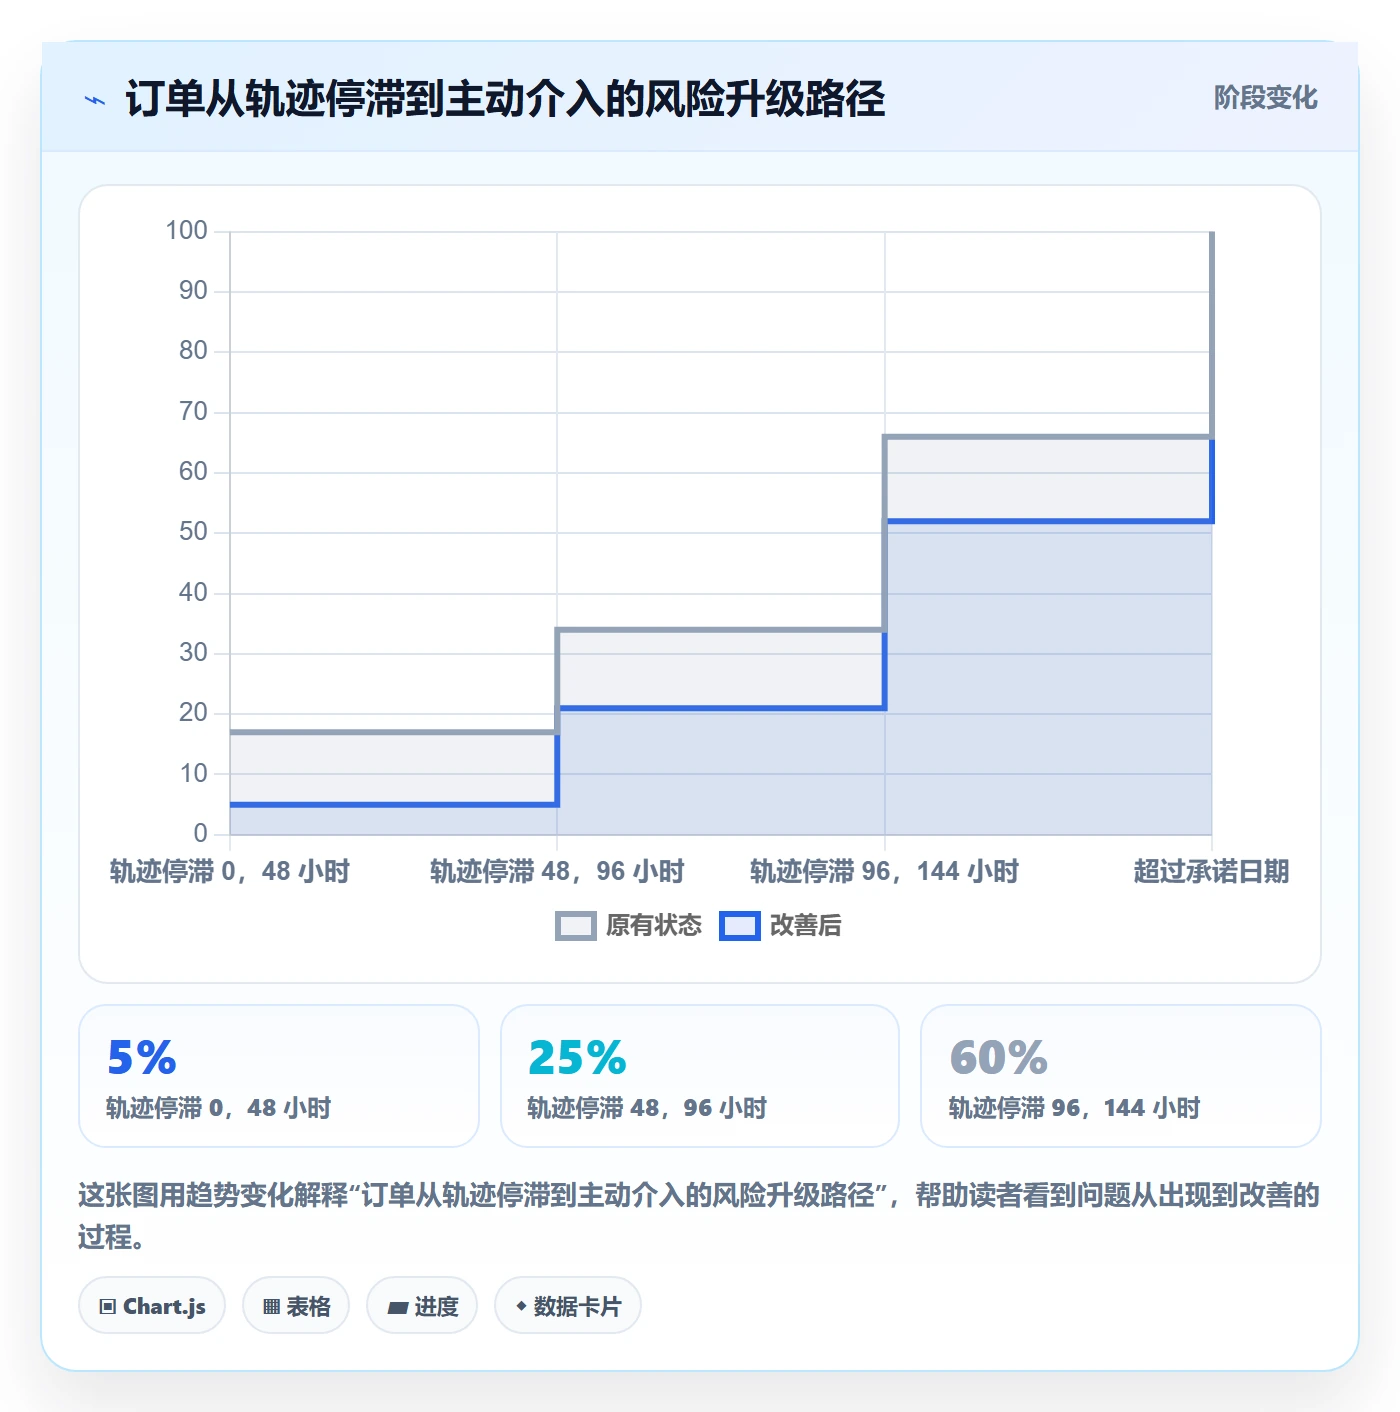
Task: Click the 阶段变化 label in header
Action: (1265, 98)
